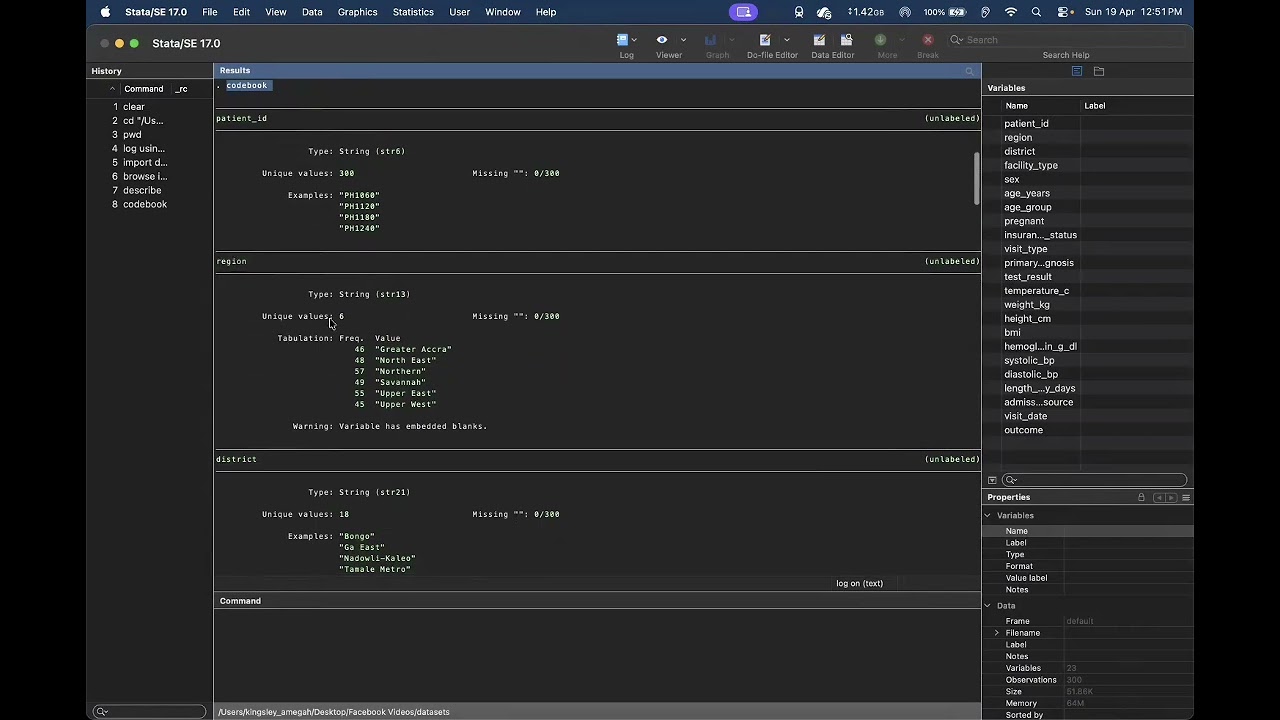
Task: Select variable 'facility_type' in Variables list
Action: (1031, 166)
